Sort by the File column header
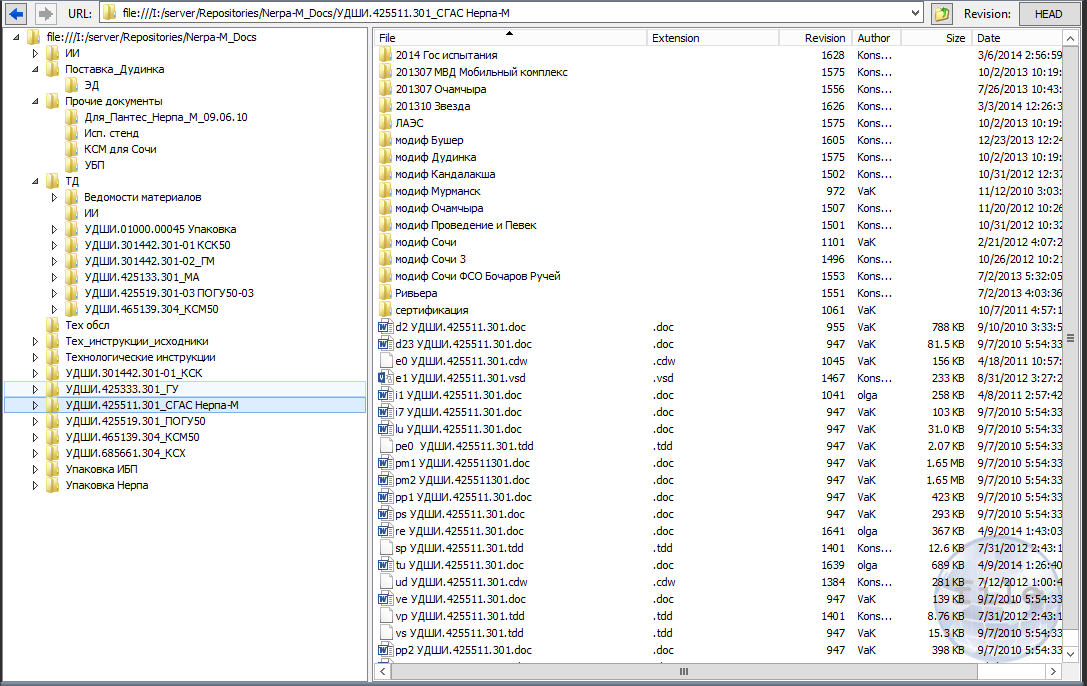Image resolution: width=1087 pixels, height=686 pixels. 510,38
